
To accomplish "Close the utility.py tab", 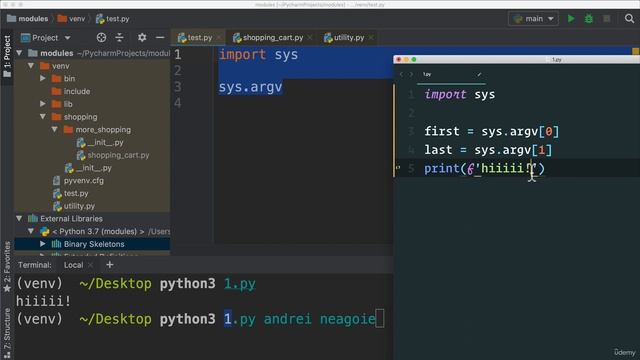I will [371, 38].
